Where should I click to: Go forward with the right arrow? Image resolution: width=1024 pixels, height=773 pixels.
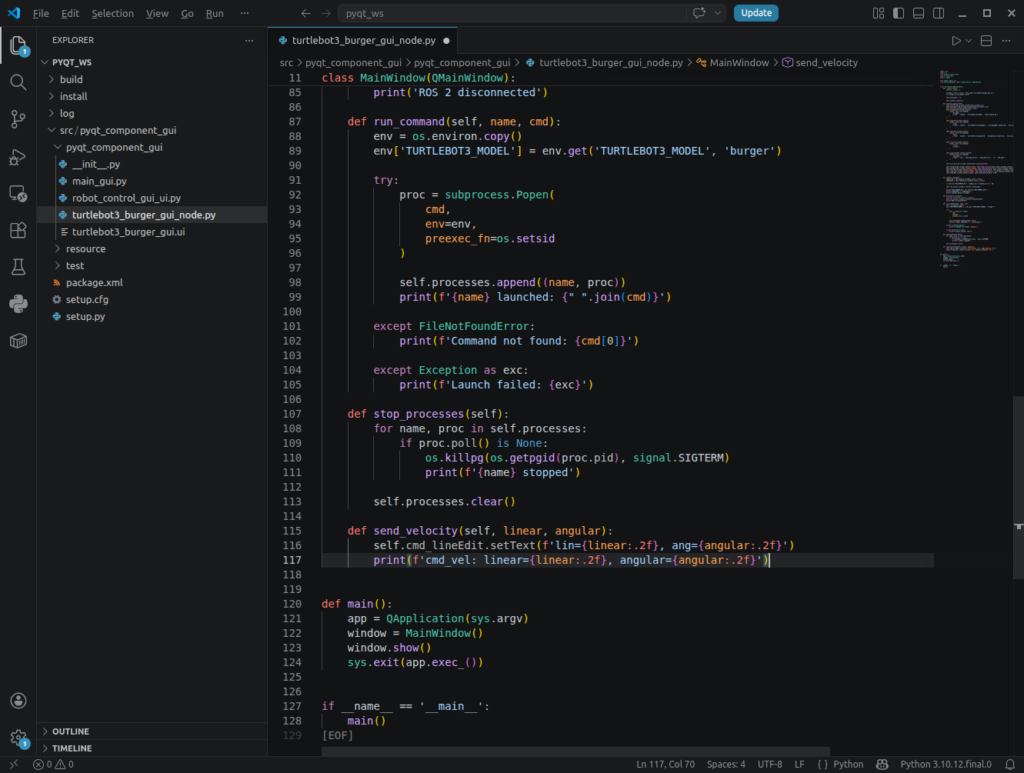tap(326, 13)
